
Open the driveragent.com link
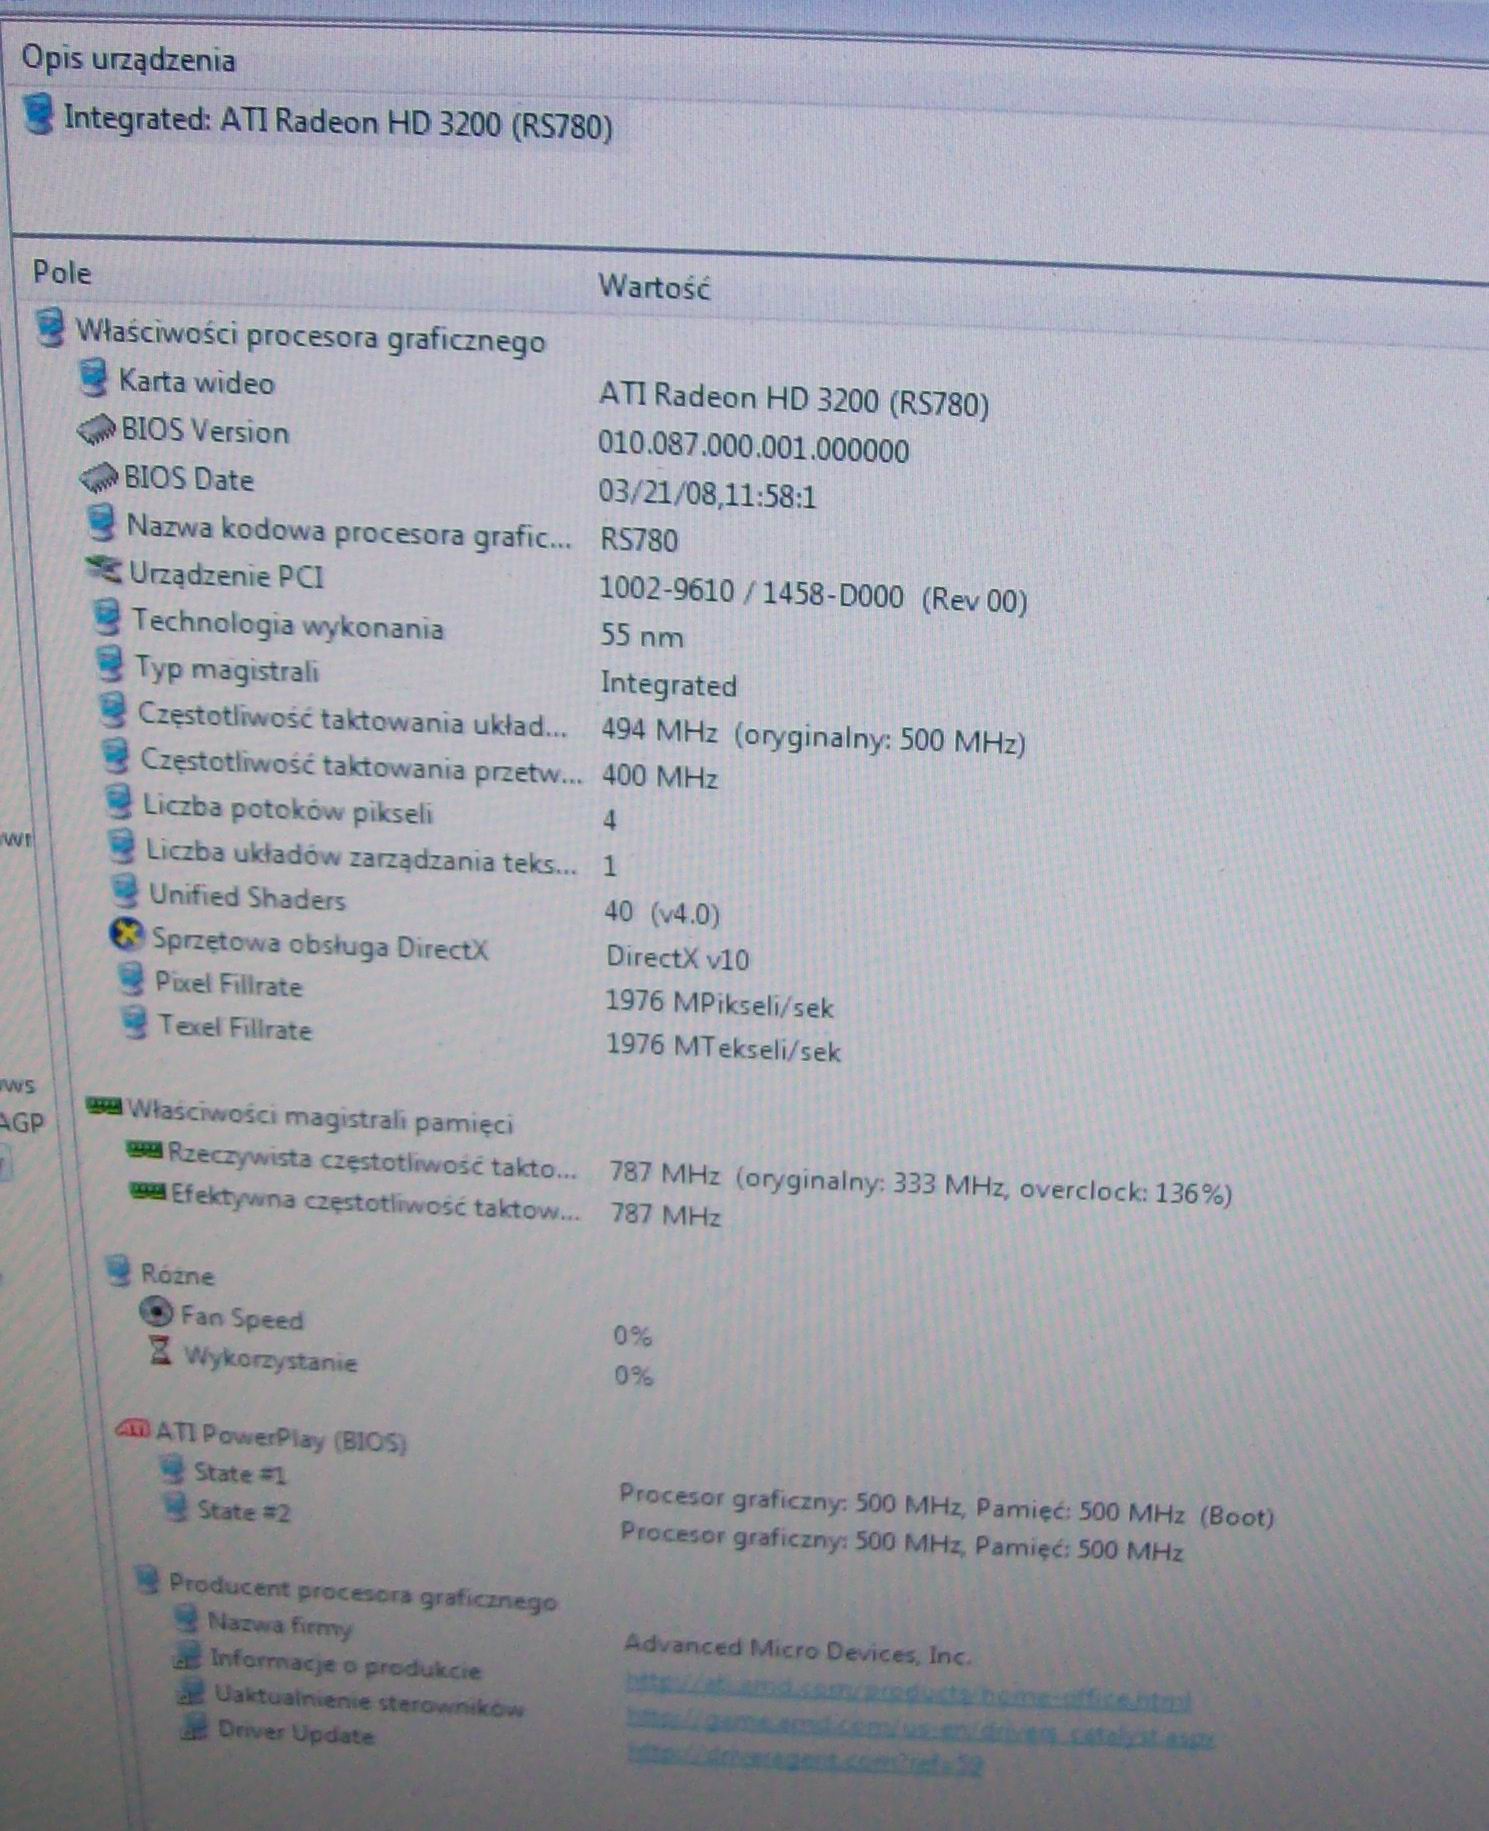(805, 1762)
